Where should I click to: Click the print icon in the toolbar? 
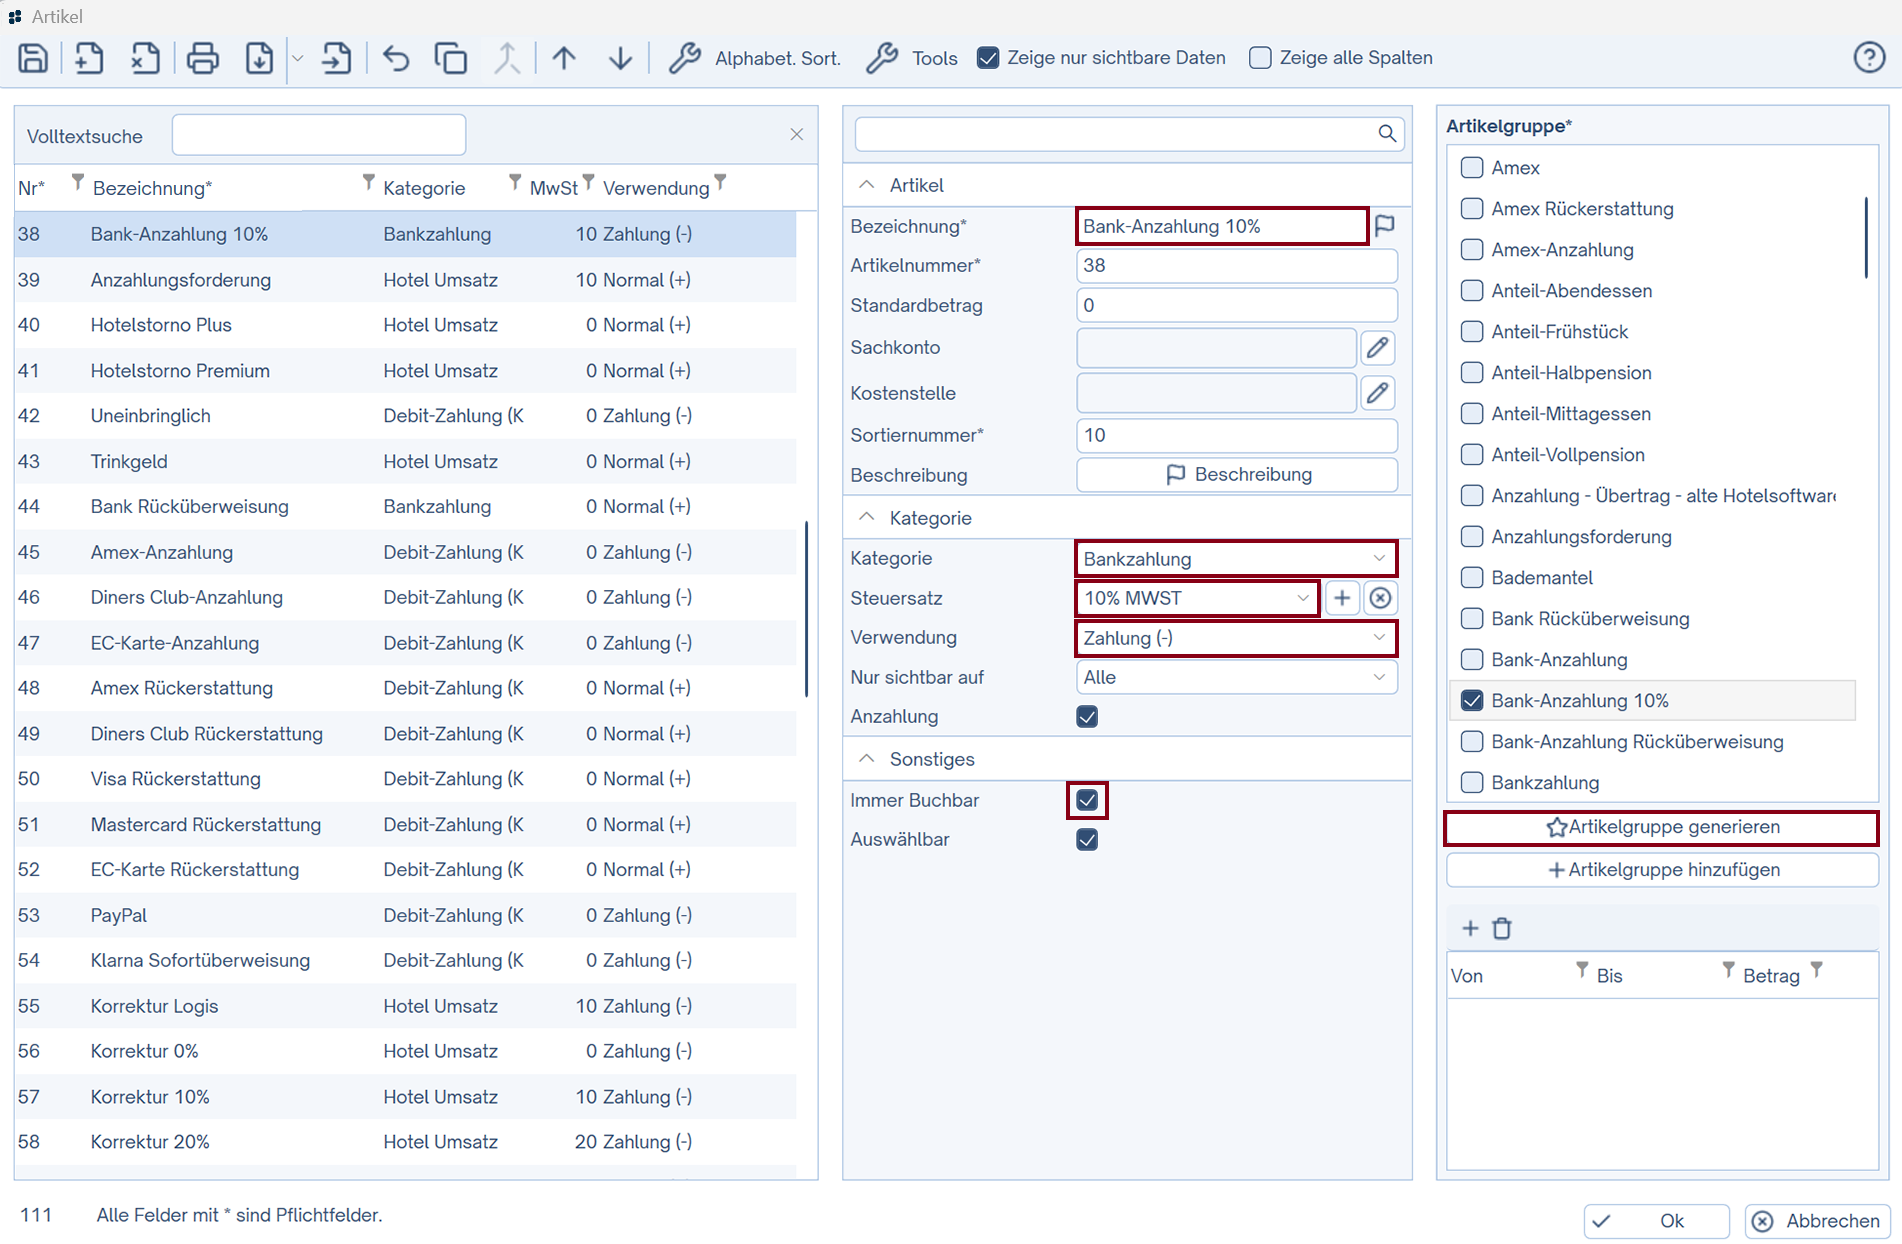click(x=202, y=58)
